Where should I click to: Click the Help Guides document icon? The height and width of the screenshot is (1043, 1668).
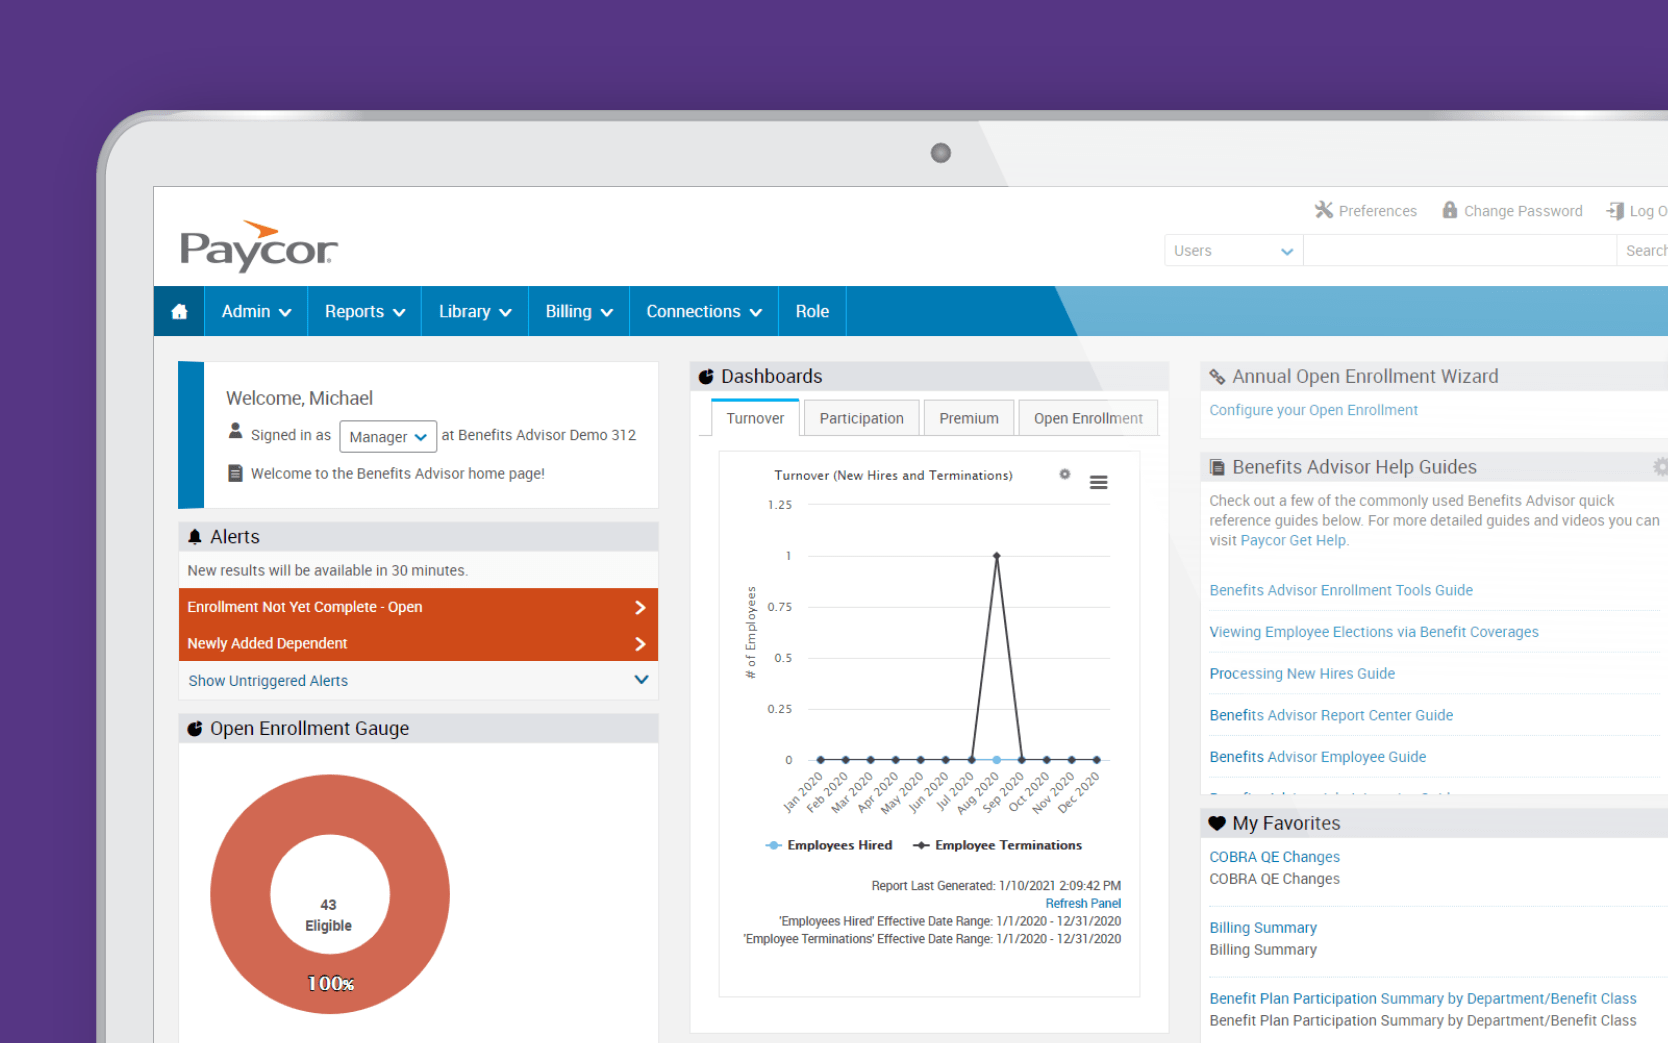pyautogui.click(x=1217, y=467)
